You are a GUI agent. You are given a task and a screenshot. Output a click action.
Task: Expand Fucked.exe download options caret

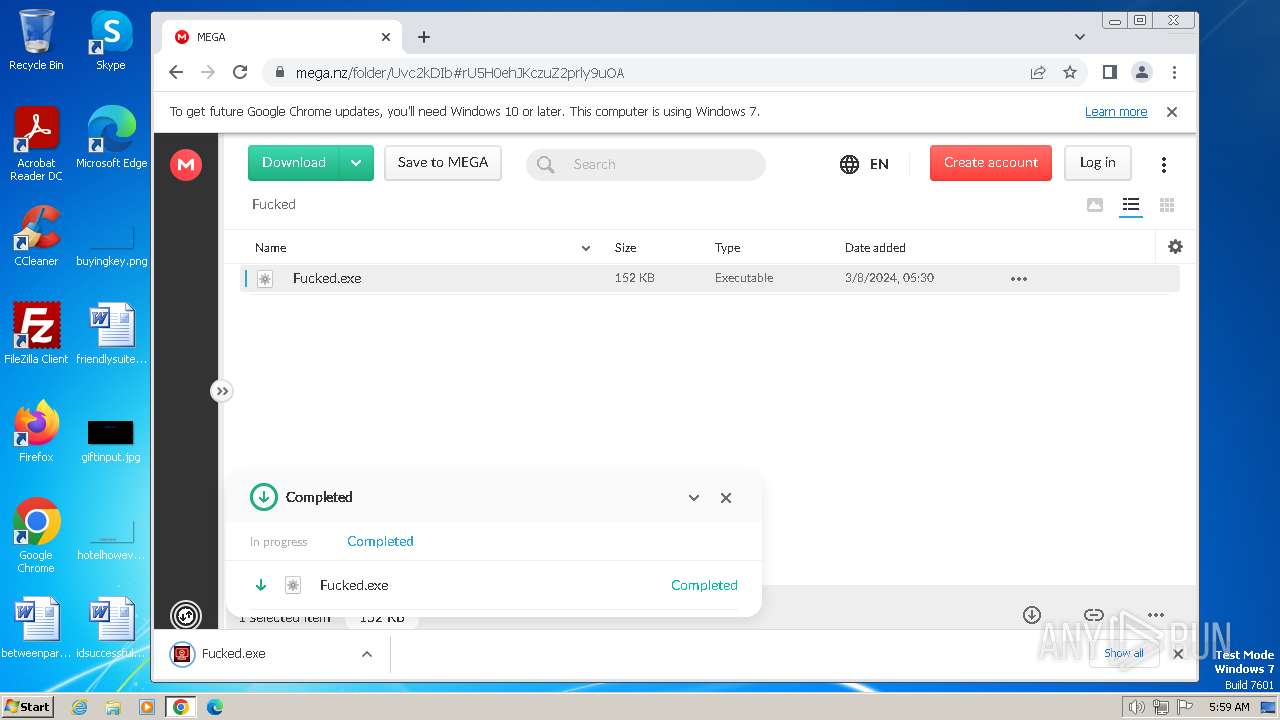[367, 654]
